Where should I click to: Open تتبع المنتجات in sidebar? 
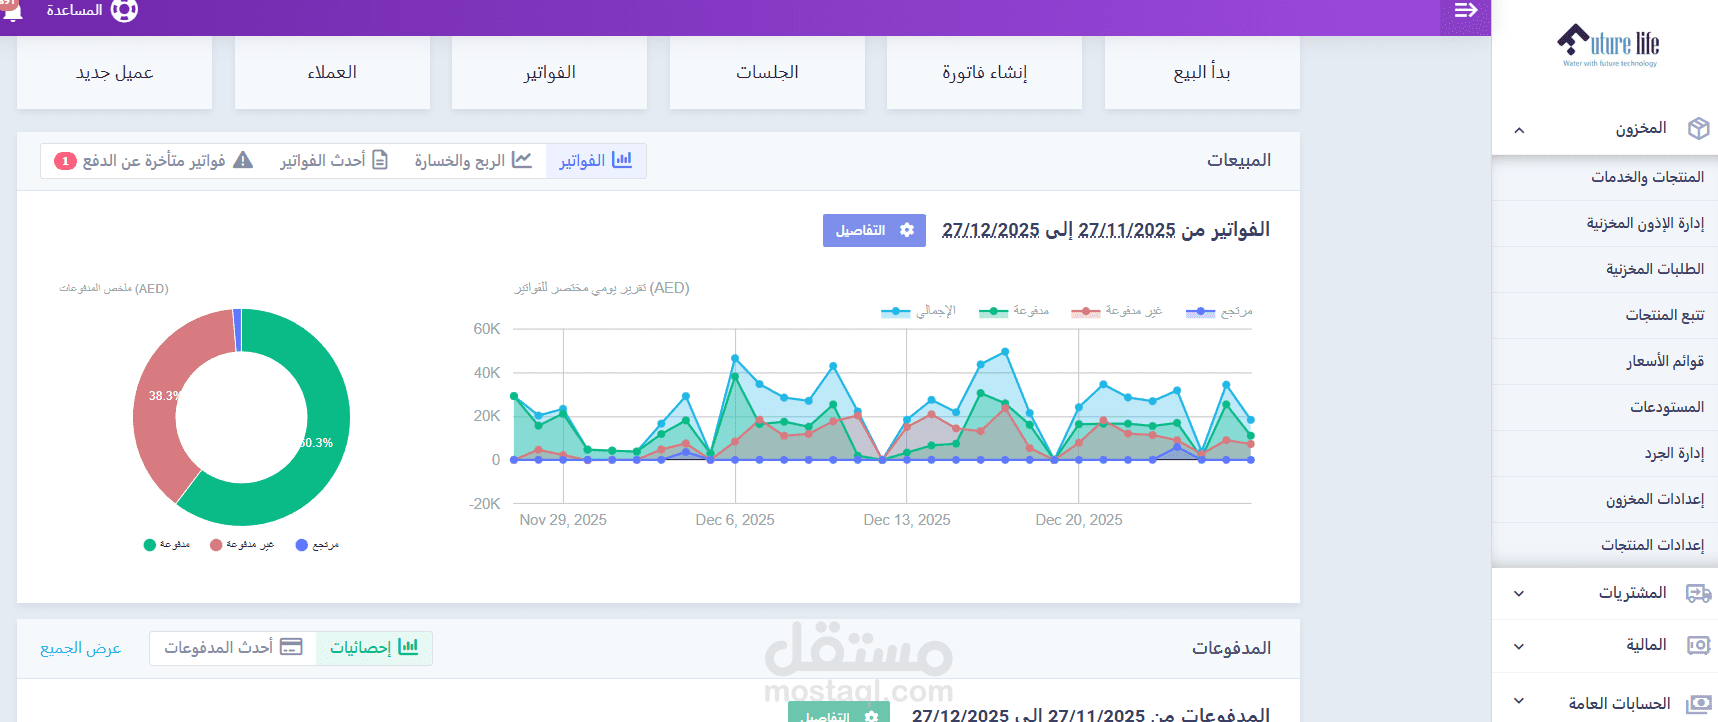pyautogui.click(x=1605, y=315)
